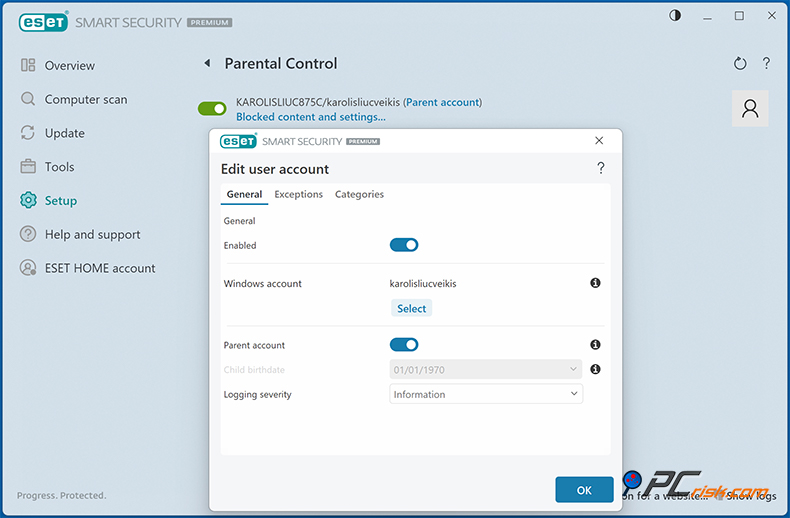Open the Logging severity dropdown
The image size is (790, 518).
486,395
